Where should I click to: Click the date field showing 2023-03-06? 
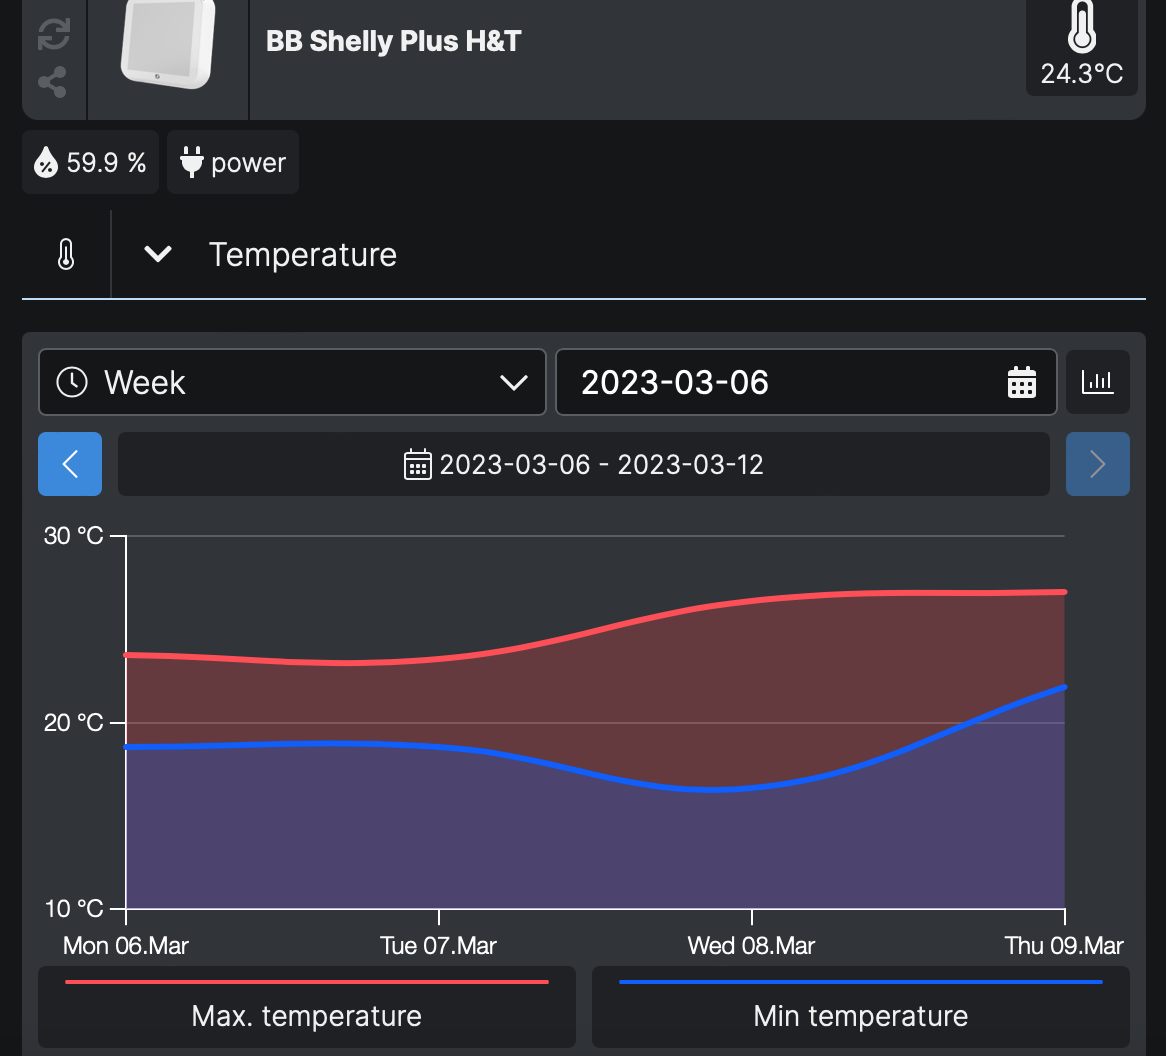coord(780,382)
